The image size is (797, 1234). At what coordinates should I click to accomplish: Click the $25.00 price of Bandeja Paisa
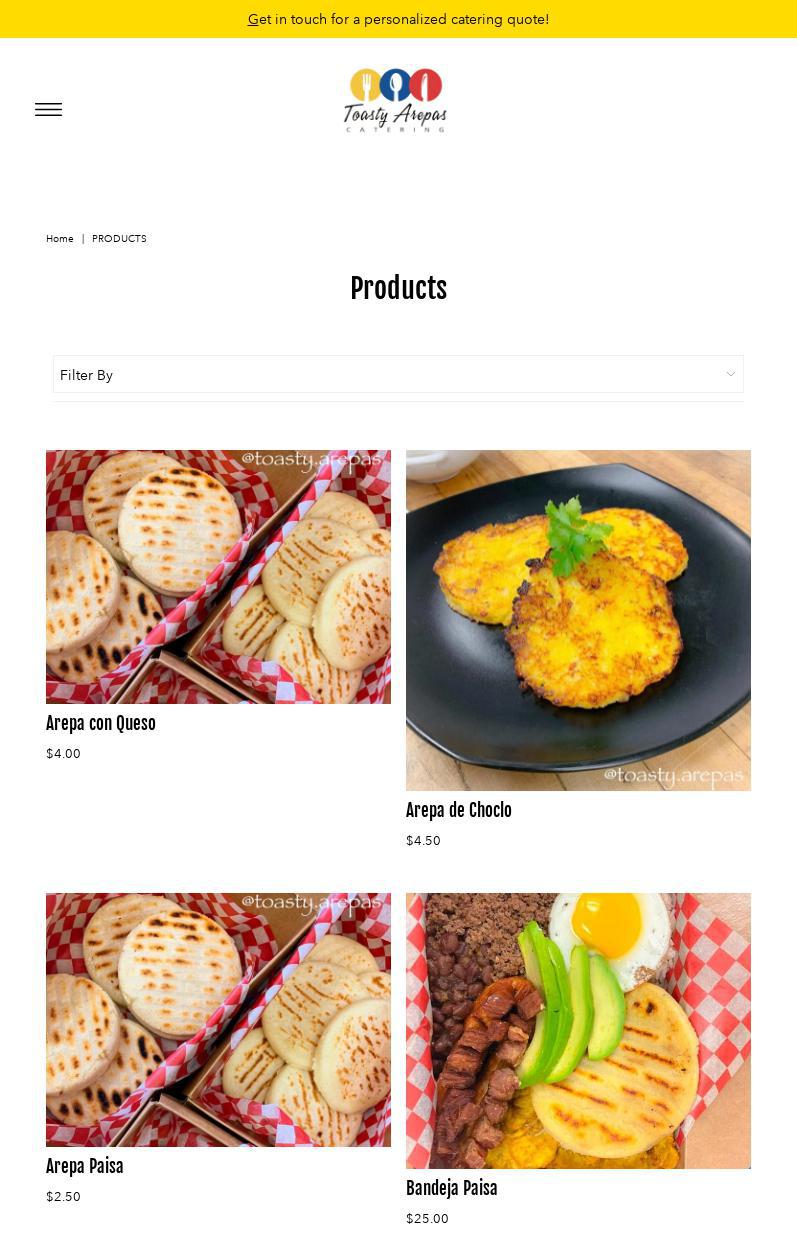click(x=427, y=1219)
